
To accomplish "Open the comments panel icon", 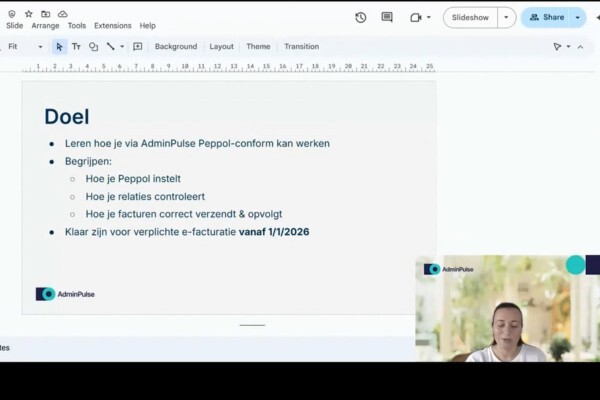I will [x=387, y=17].
